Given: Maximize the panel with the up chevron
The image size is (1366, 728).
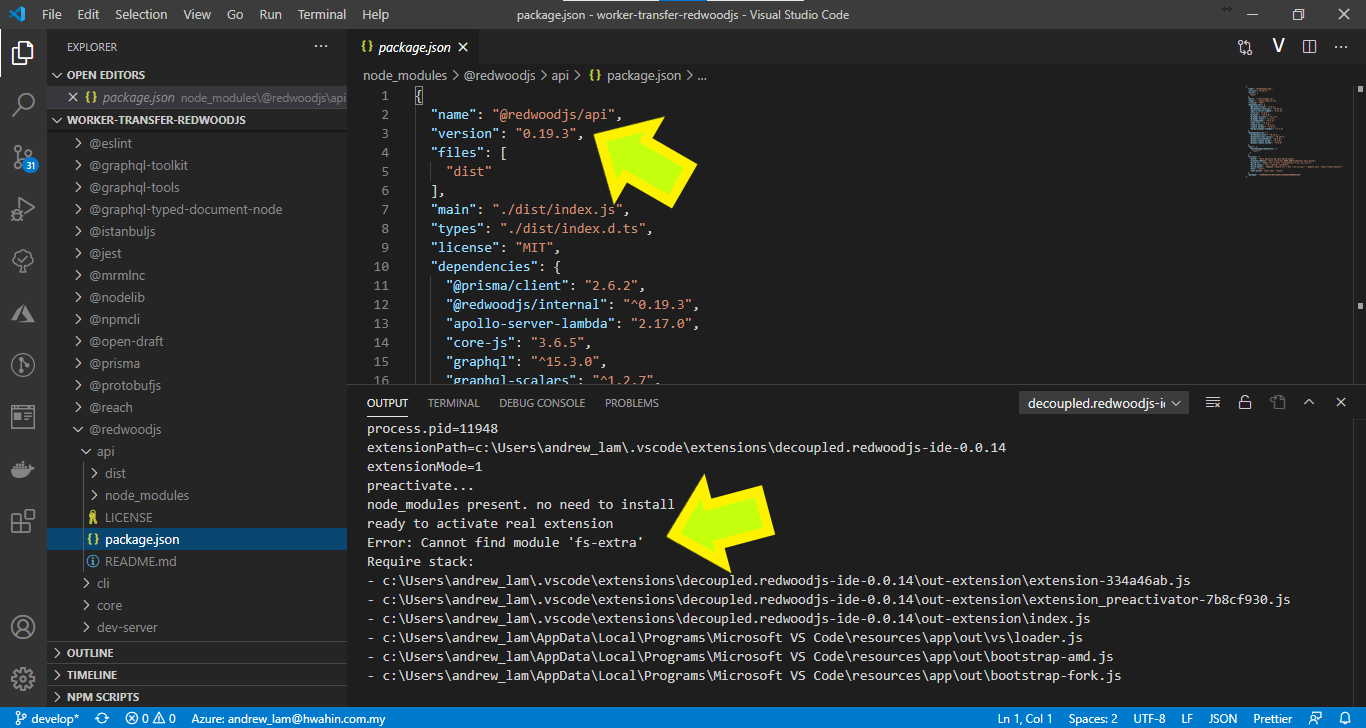Looking at the screenshot, I should pos(1309,403).
